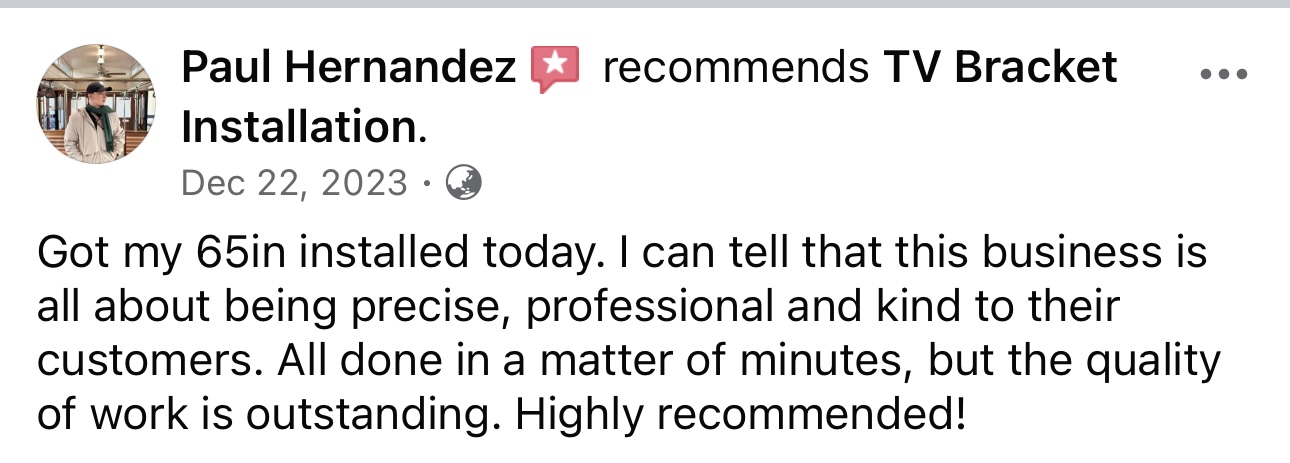Open the Dec 22, 2023 timestamp

click(295, 183)
